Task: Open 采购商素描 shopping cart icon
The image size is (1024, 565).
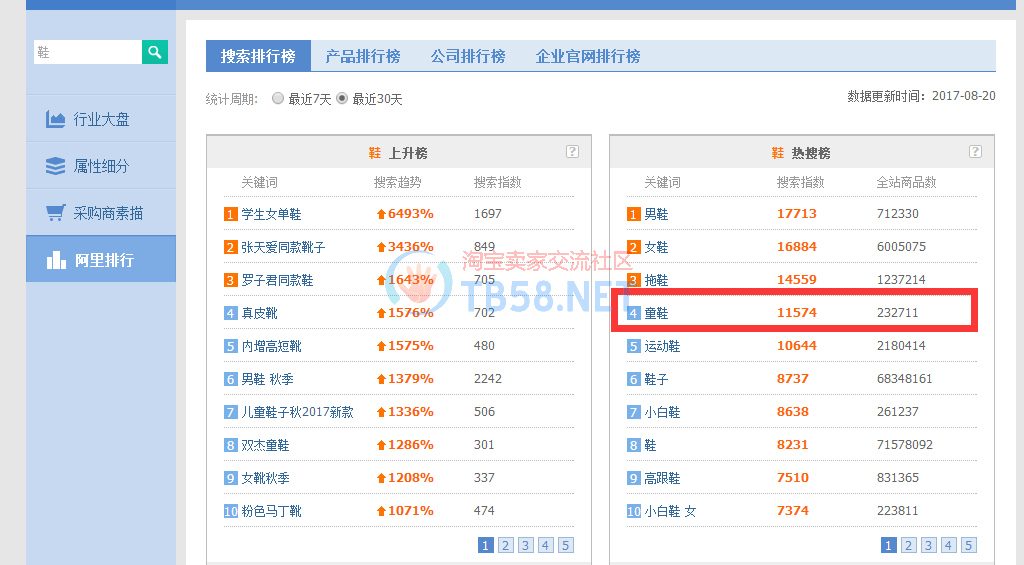Action: [56, 213]
